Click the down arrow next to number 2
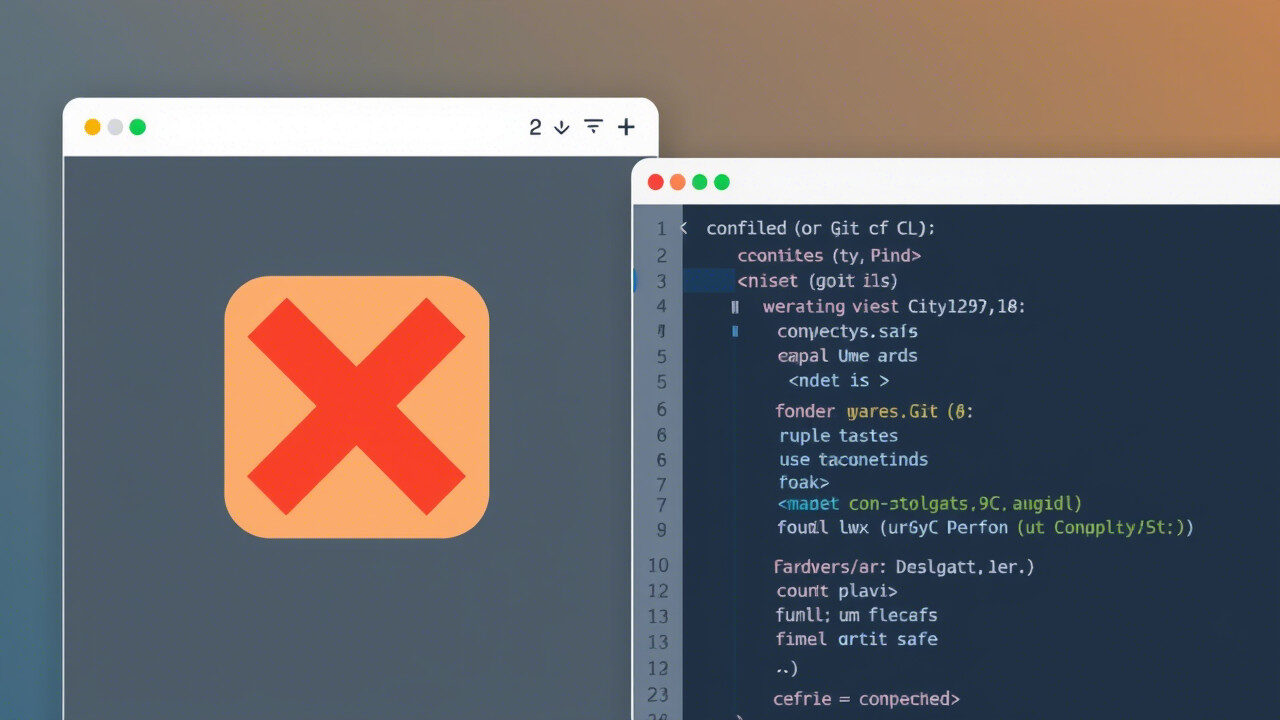This screenshot has width=1280, height=720. [x=561, y=127]
